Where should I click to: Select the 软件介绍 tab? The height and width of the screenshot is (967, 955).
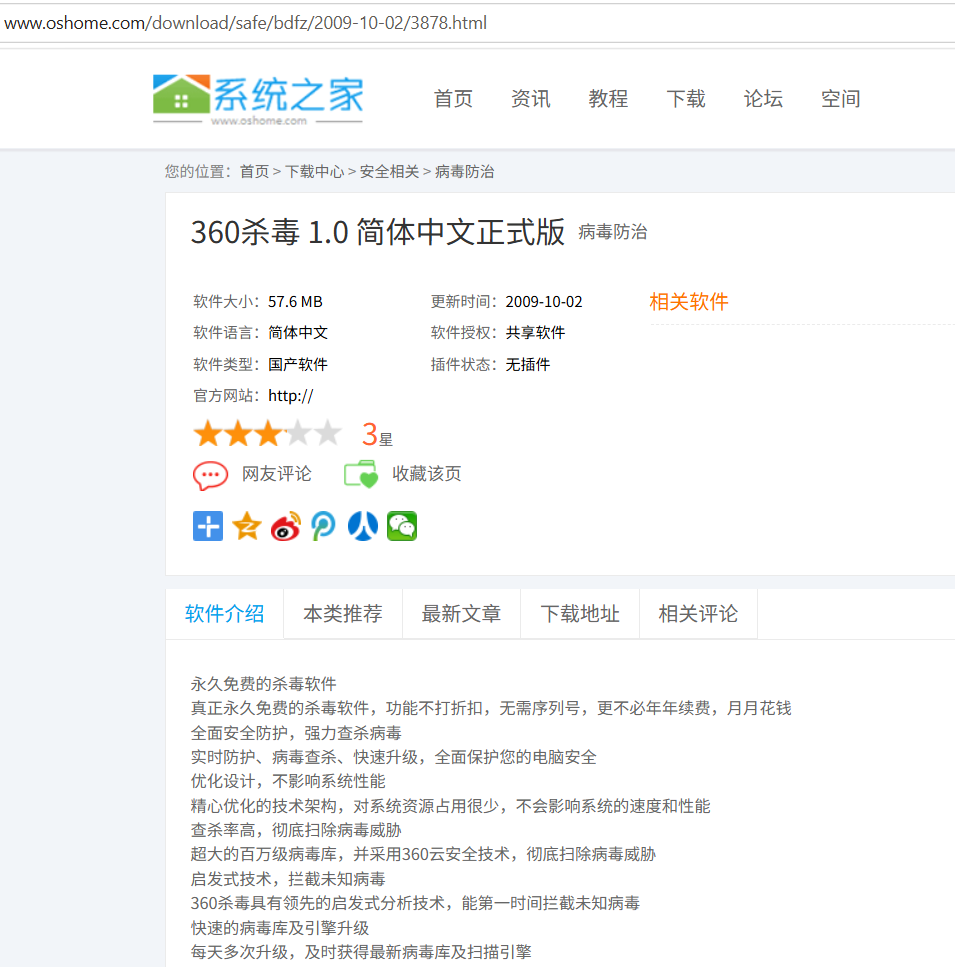[224, 614]
